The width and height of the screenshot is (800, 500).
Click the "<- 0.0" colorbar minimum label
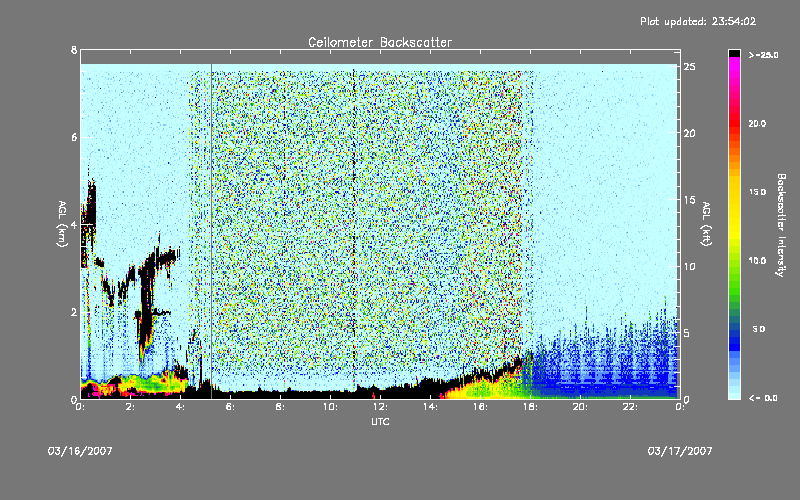763,398
